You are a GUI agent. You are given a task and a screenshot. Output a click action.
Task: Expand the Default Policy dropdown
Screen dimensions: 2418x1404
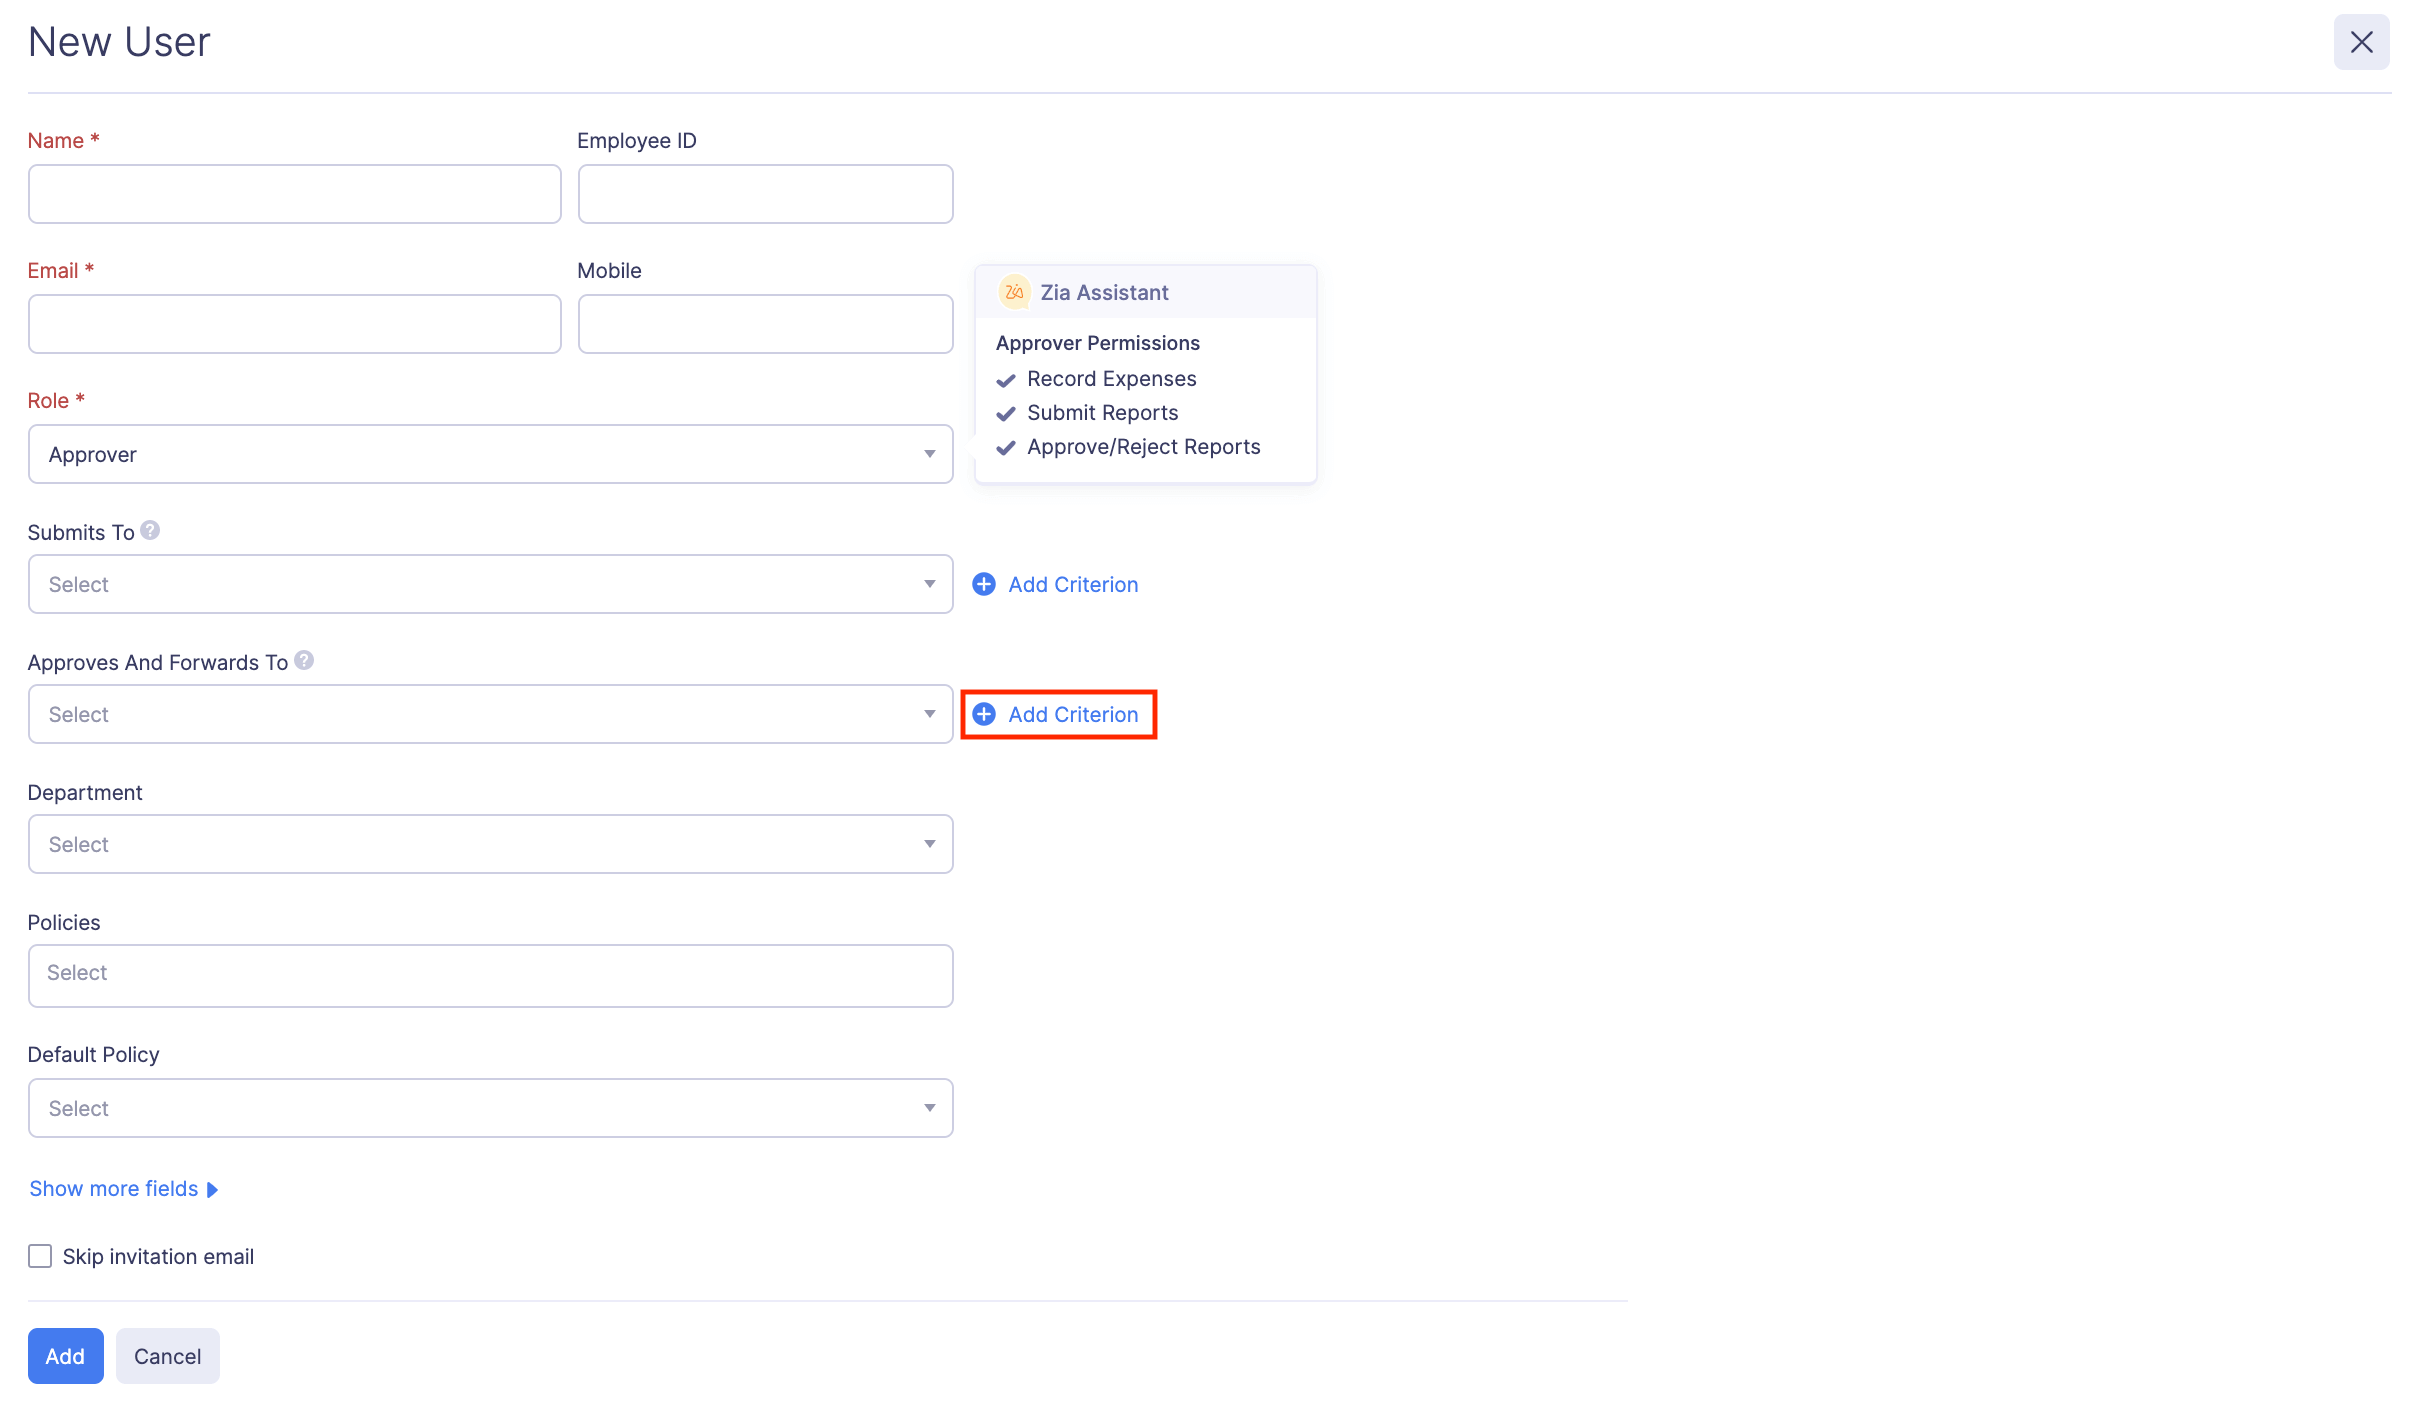pyautogui.click(x=490, y=1107)
